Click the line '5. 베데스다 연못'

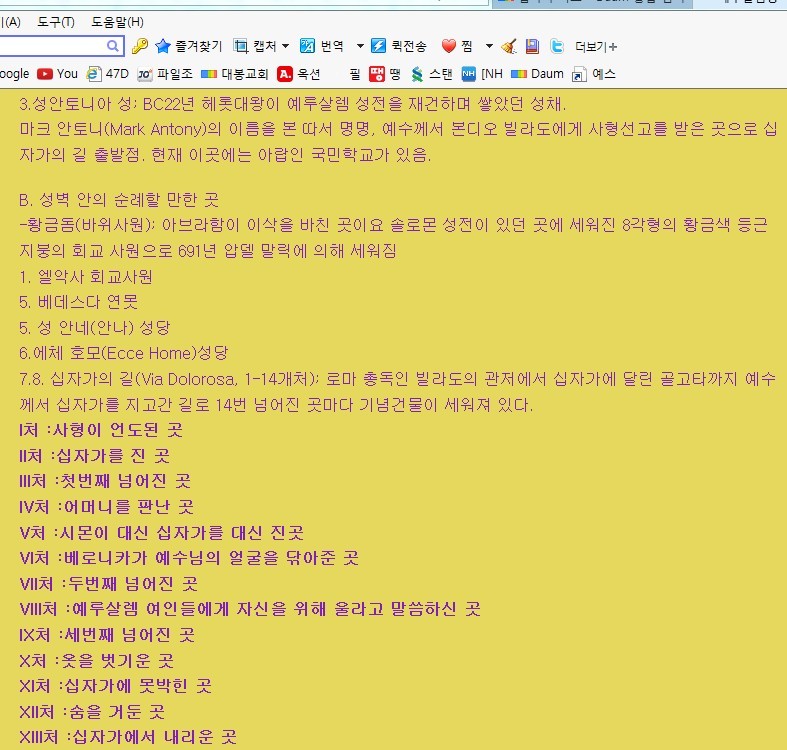pos(78,302)
